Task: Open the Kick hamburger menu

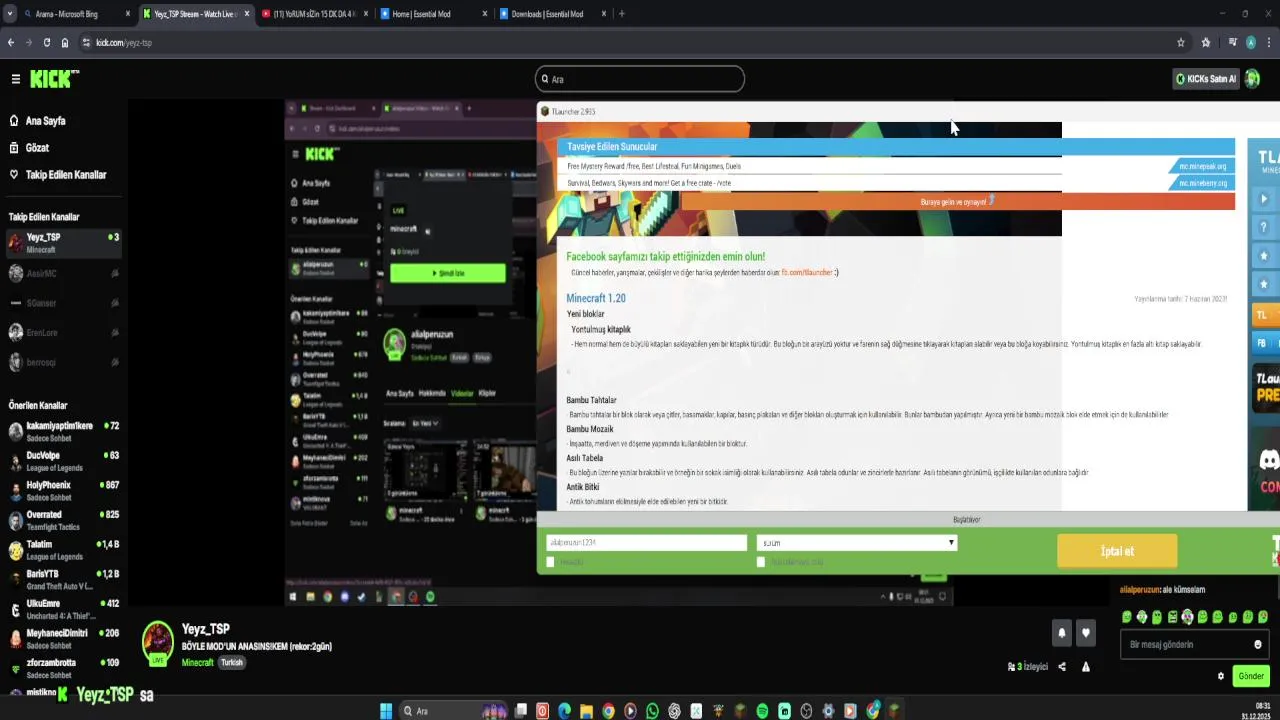Action: (15, 79)
